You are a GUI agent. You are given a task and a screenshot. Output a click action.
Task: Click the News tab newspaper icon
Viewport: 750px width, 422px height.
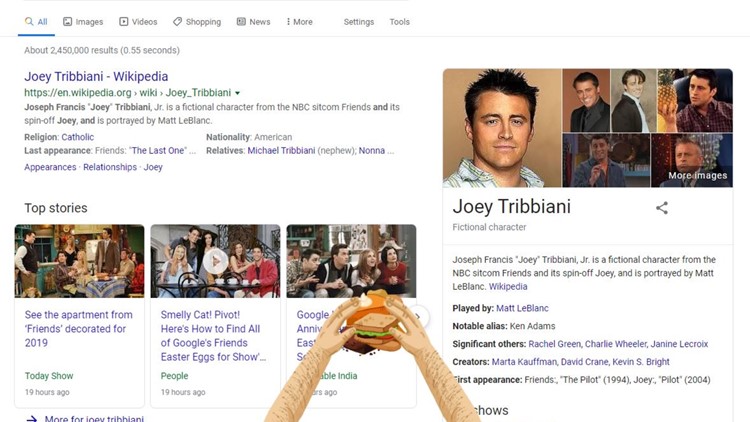click(x=241, y=22)
